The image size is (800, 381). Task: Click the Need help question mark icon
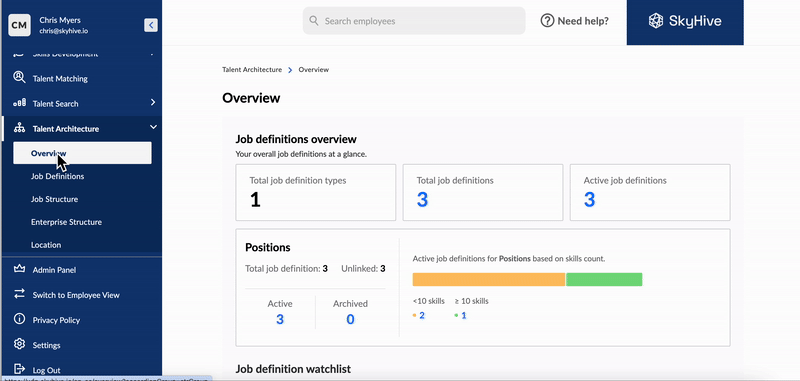(547, 21)
